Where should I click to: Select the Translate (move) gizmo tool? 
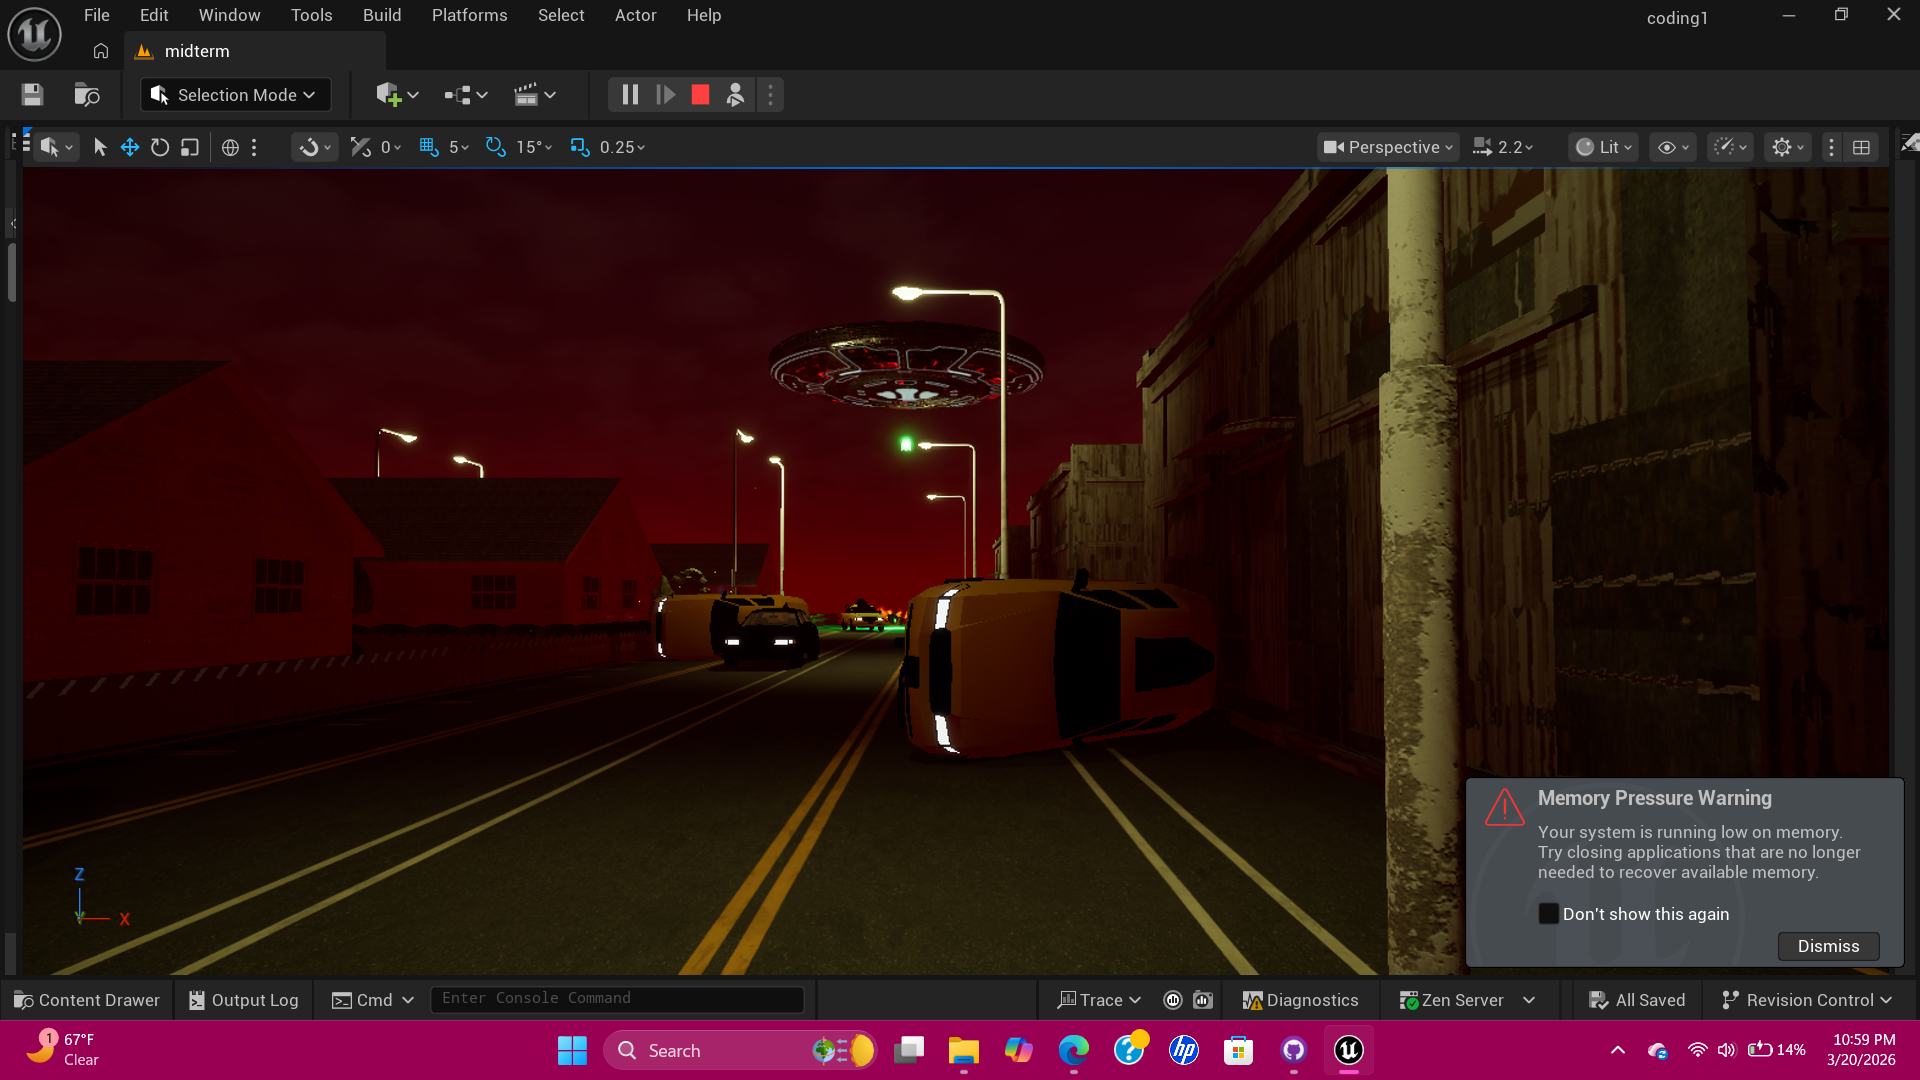130,147
